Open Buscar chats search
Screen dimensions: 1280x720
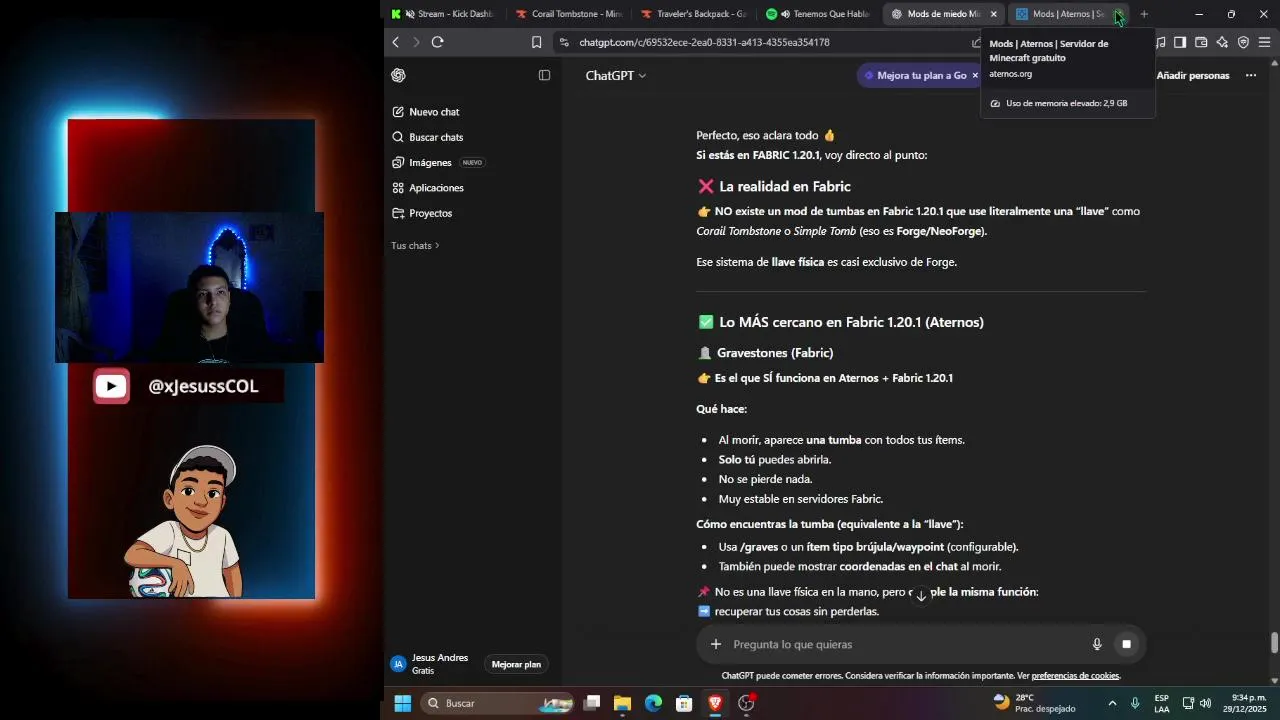(x=428, y=137)
